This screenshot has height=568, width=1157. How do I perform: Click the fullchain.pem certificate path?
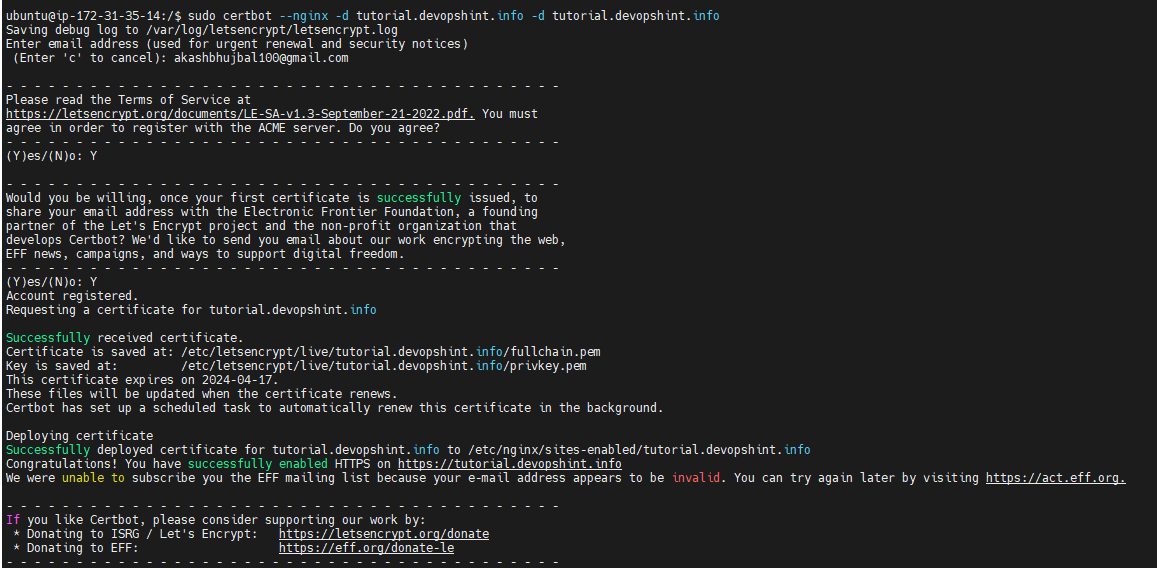tap(391, 352)
